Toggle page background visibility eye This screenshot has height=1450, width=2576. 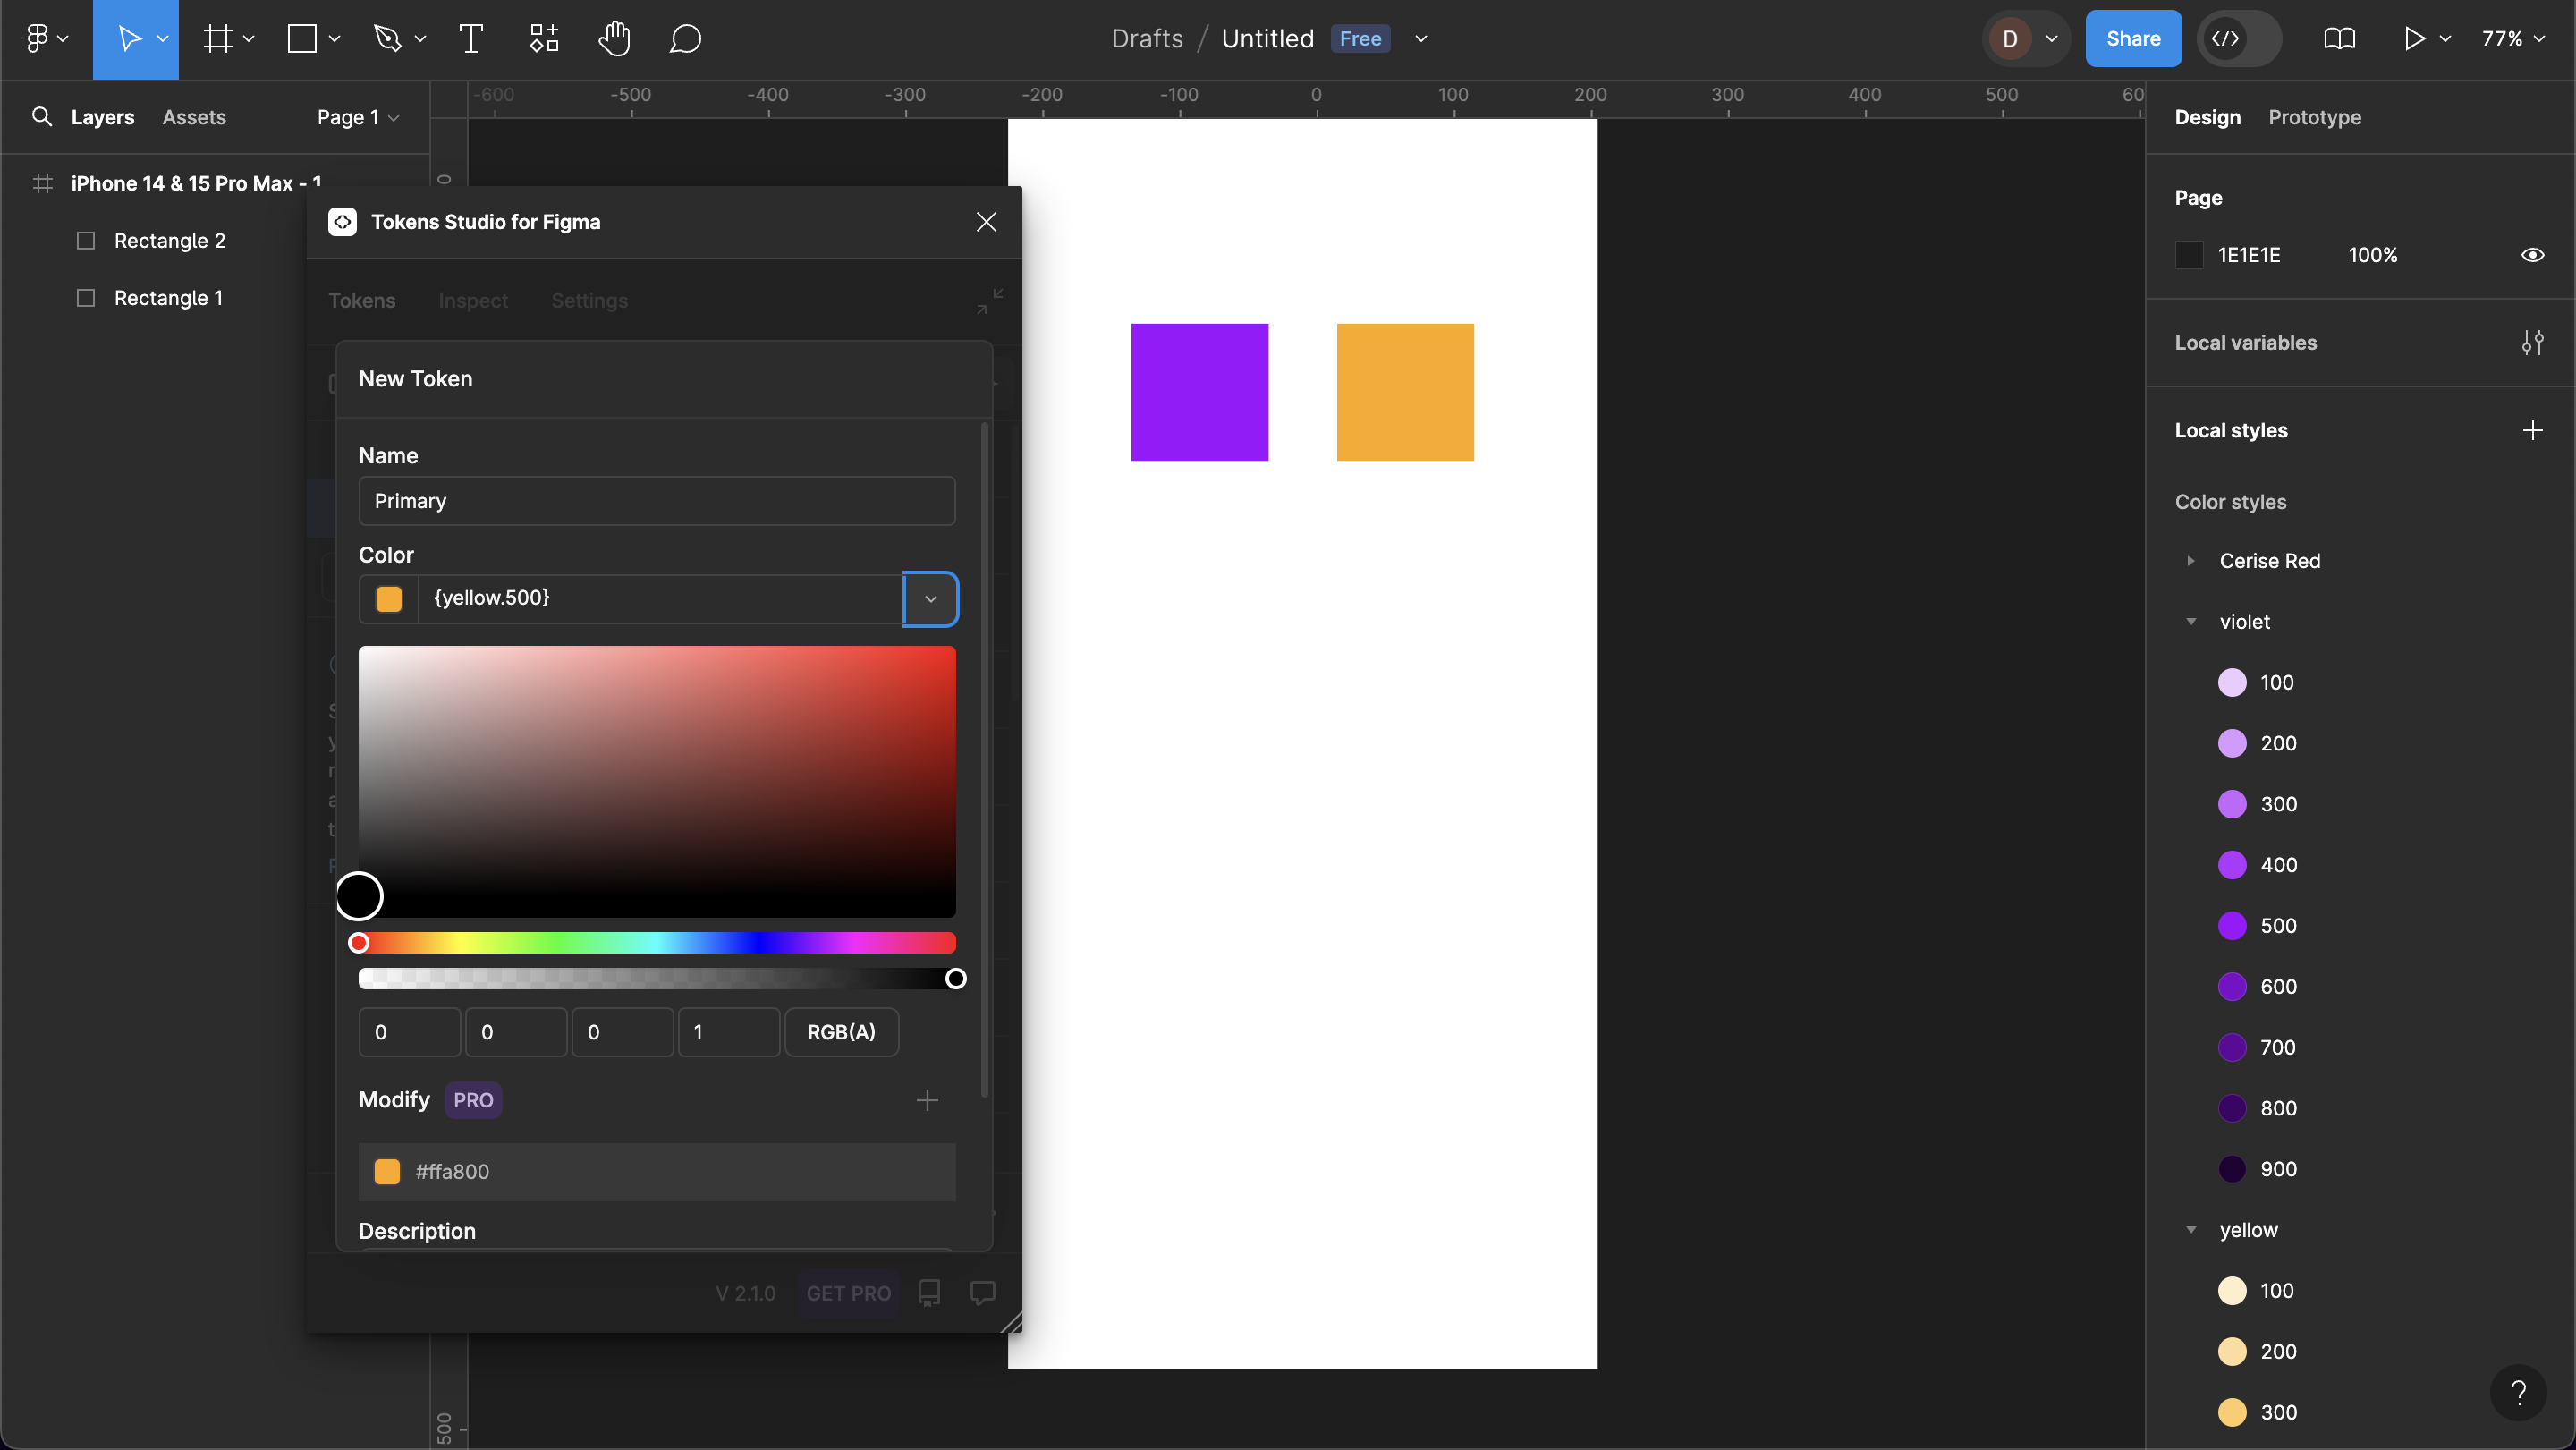coord(2532,255)
